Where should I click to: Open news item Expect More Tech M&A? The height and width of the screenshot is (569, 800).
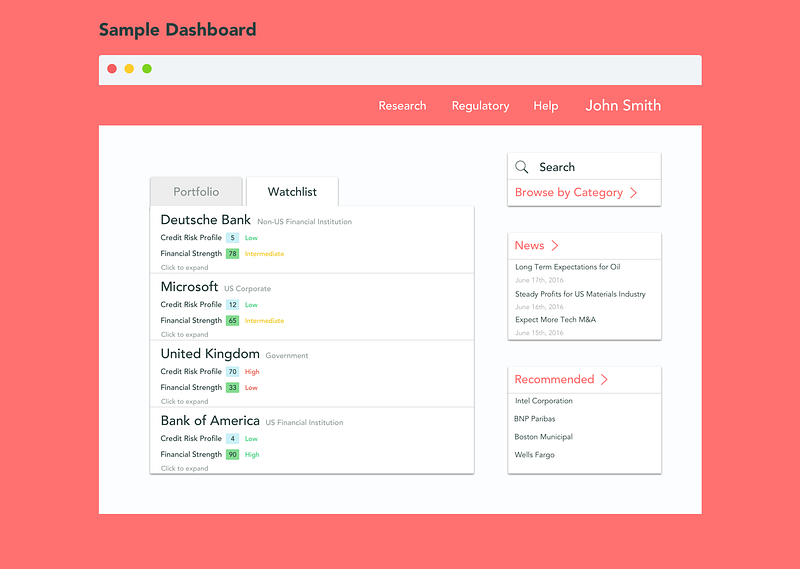[x=555, y=319]
